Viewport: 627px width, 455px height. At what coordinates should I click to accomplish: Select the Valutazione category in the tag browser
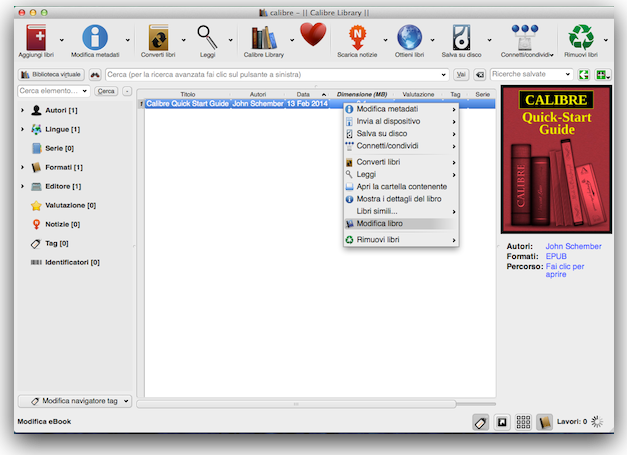click(70, 206)
